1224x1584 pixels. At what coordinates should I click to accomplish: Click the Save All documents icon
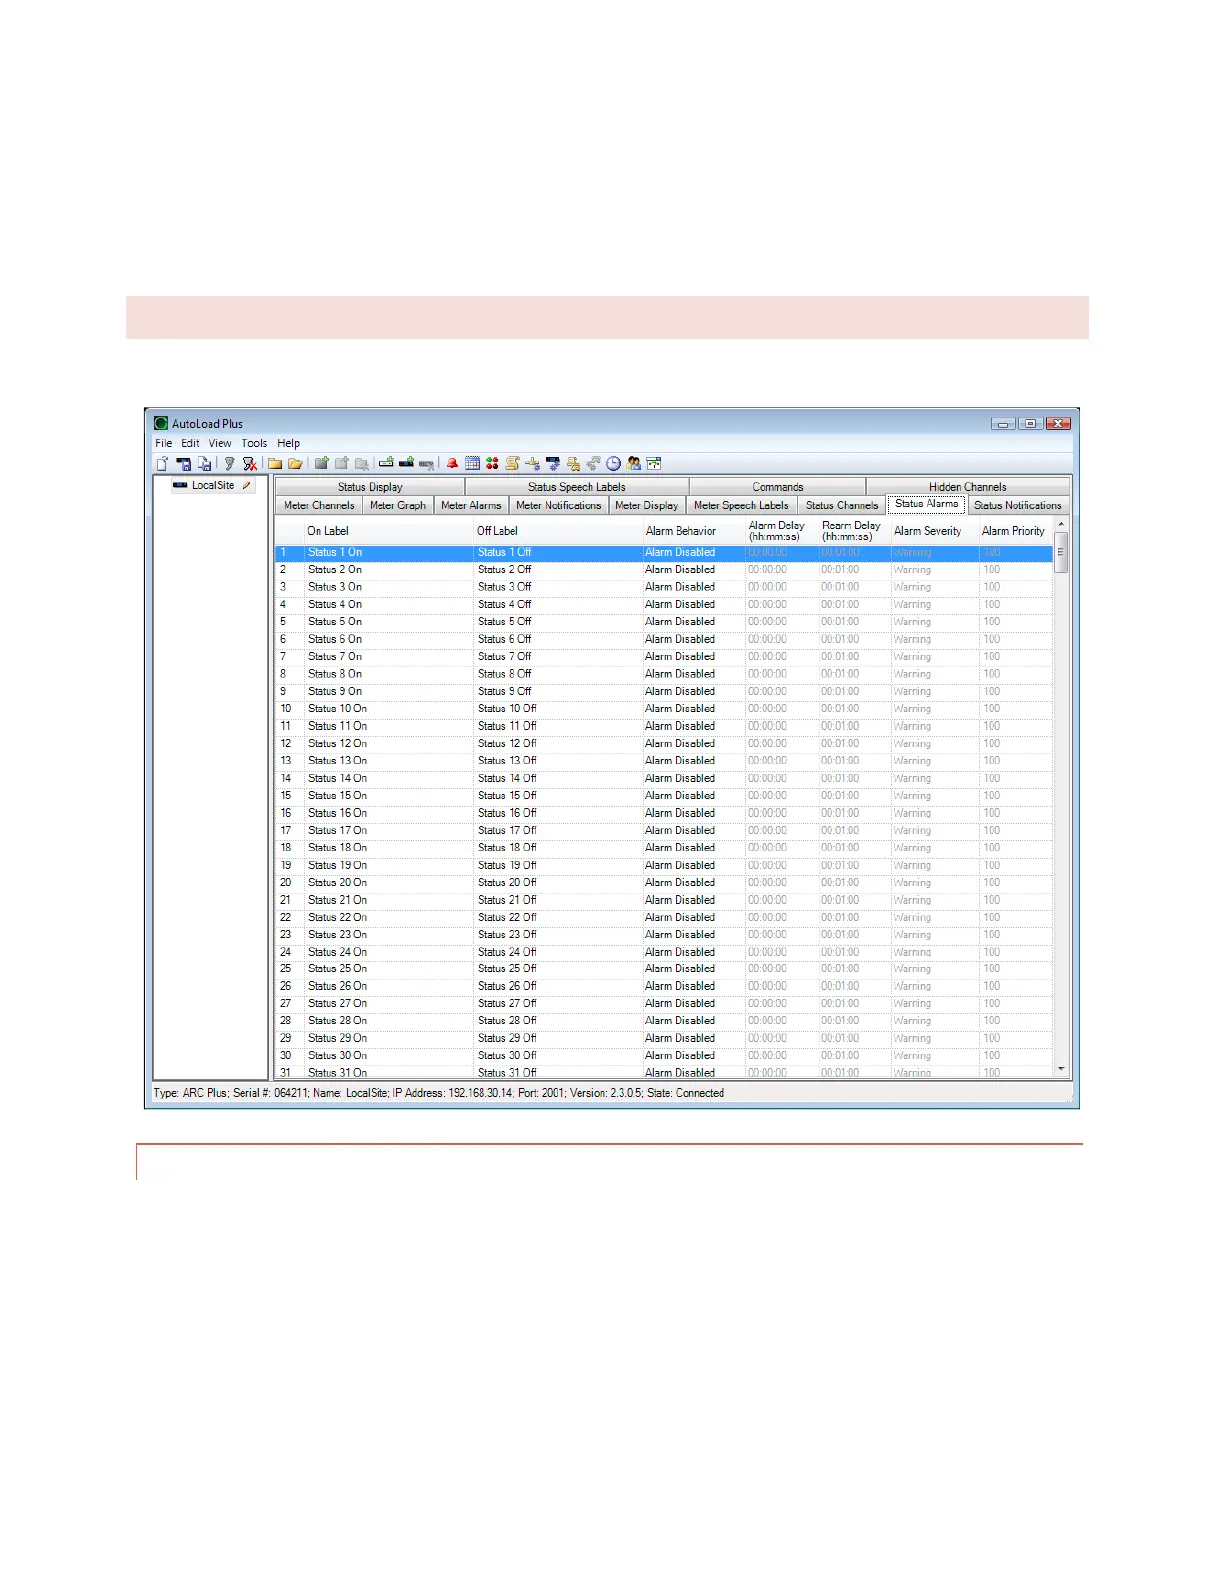coord(204,464)
